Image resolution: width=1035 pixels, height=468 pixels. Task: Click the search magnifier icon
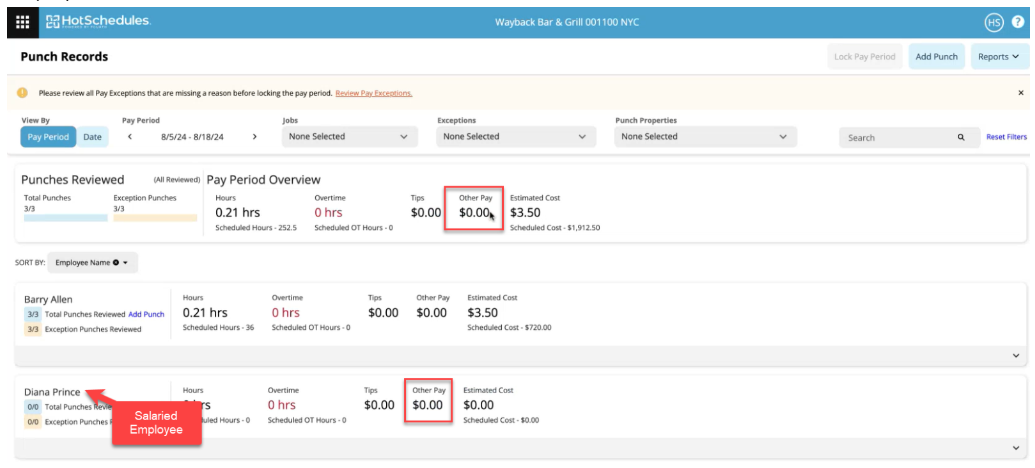click(960, 138)
